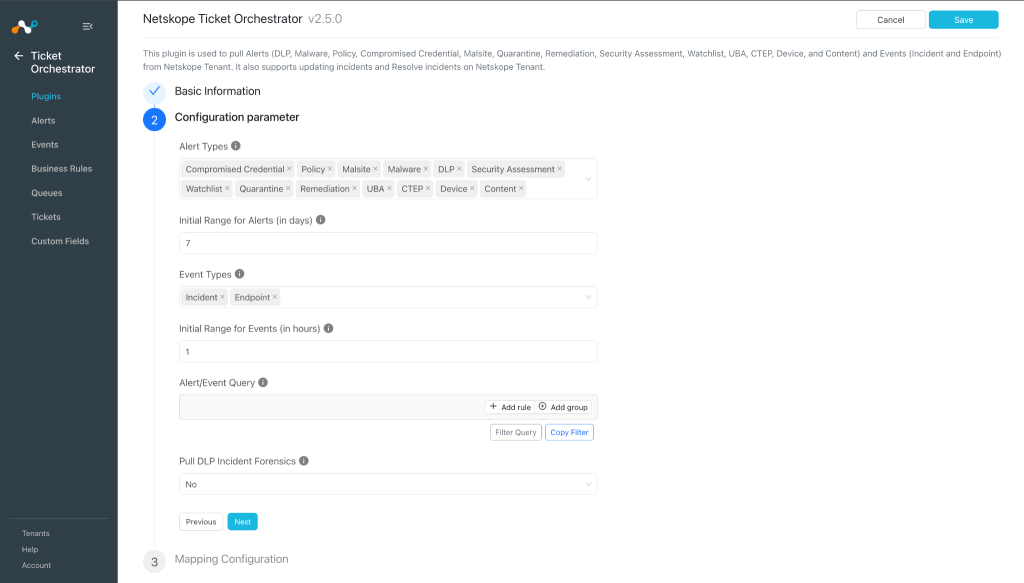Click the Previous button
This screenshot has width=1024, height=583.
pos(200,522)
